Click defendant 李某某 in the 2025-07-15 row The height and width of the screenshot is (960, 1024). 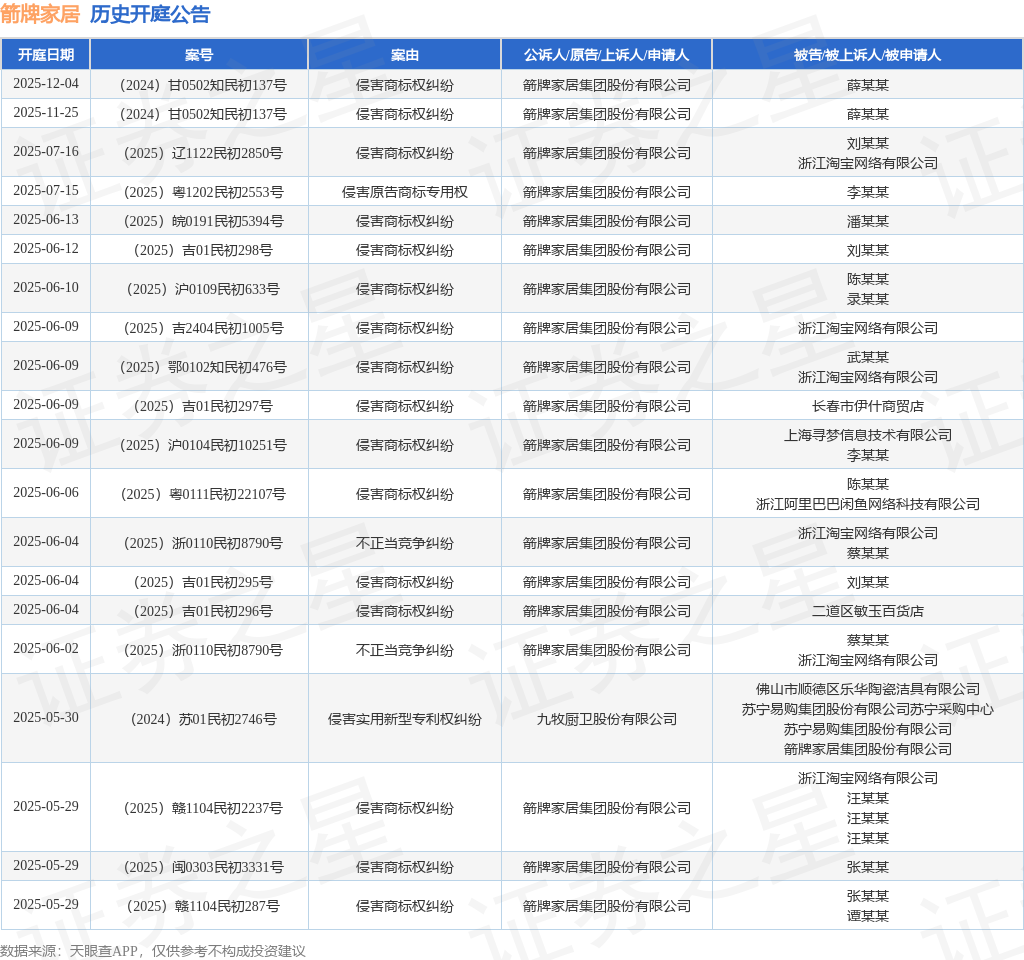(x=867, y=193)
